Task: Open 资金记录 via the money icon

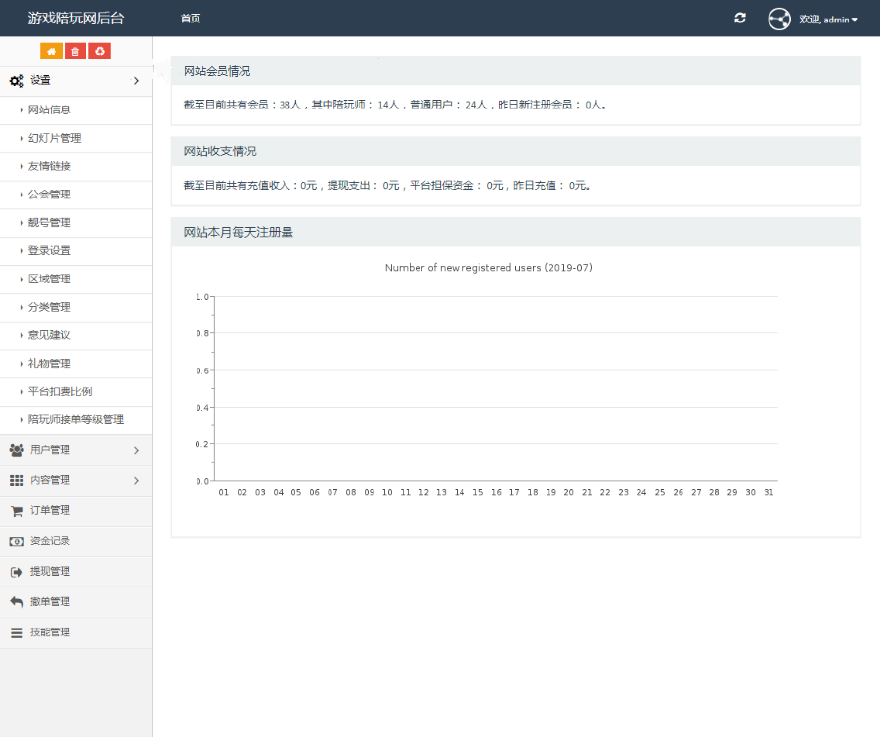Action: [x=16, y=541]
